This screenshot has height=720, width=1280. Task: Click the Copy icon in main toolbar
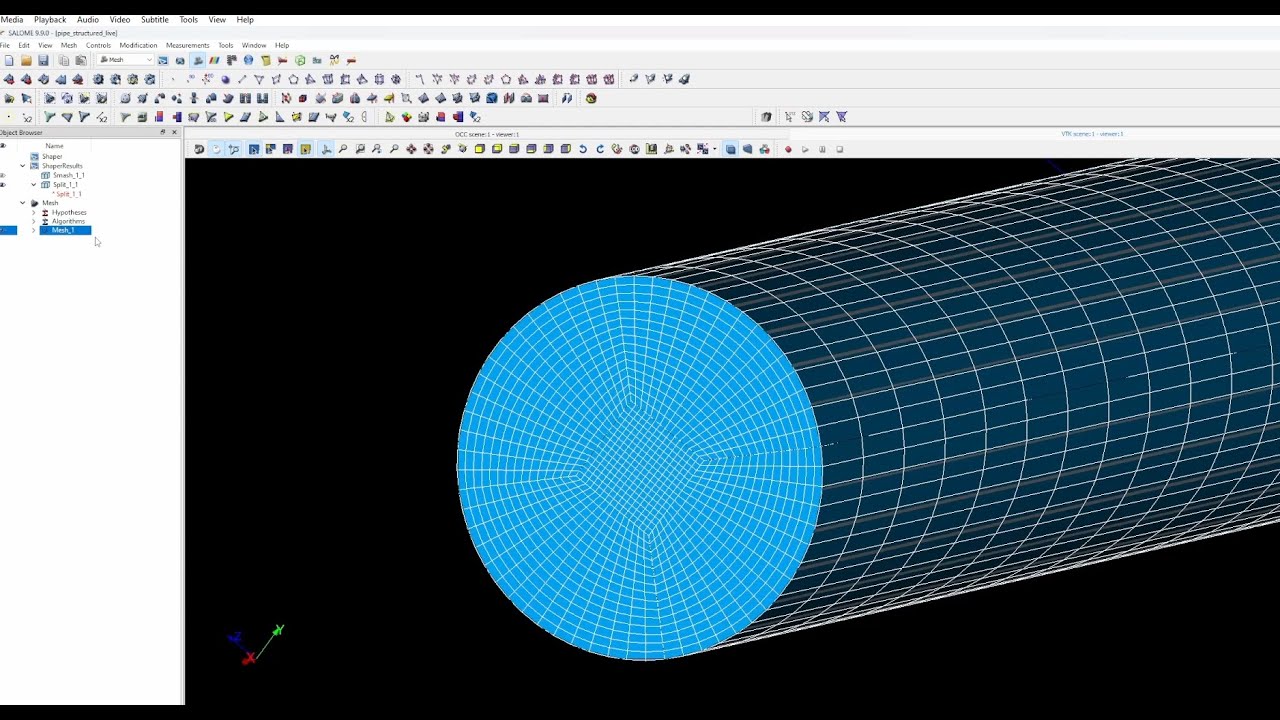coord(64,60)
